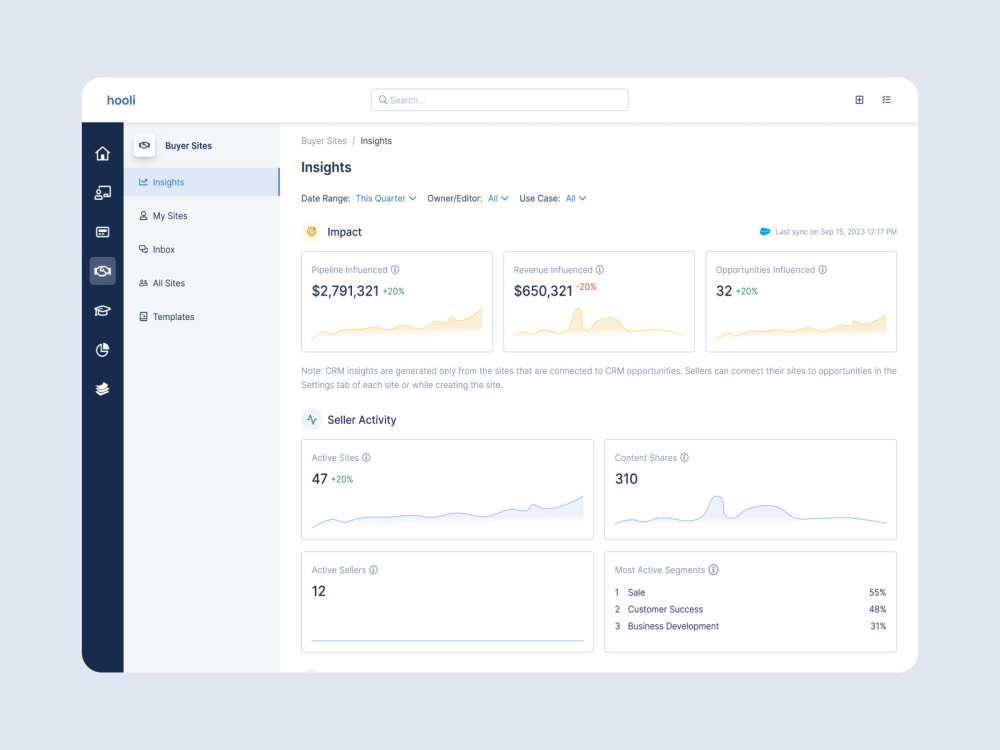The width and height of the screenshot is (1000, 750).
Task: Open the pie chart analytics icon
Action: [102, 349]
